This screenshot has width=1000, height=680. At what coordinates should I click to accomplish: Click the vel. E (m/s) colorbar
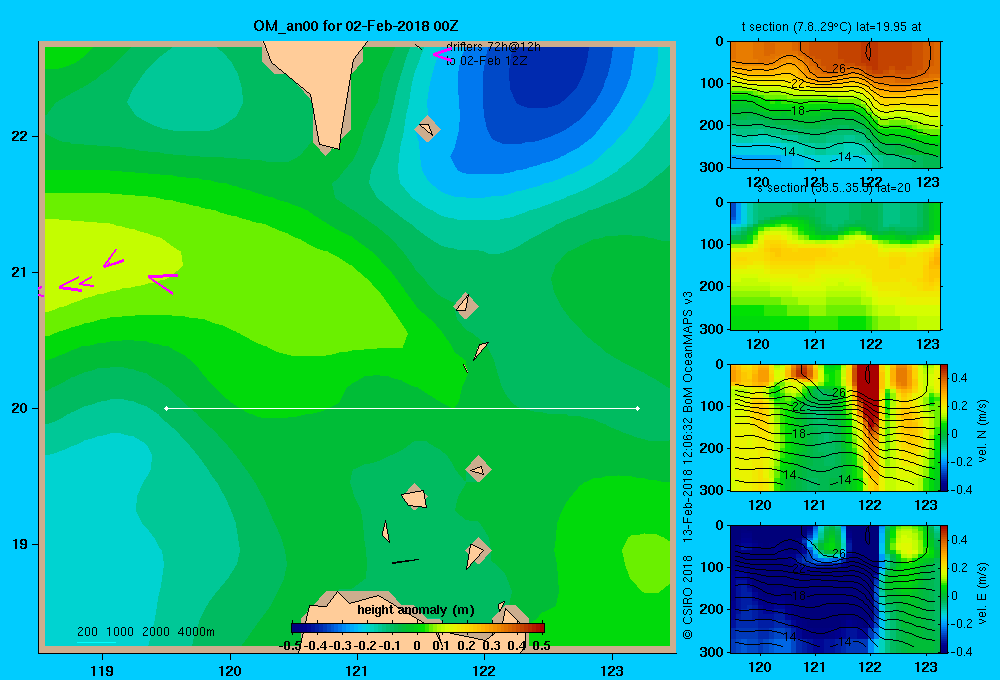pos(945,589)
